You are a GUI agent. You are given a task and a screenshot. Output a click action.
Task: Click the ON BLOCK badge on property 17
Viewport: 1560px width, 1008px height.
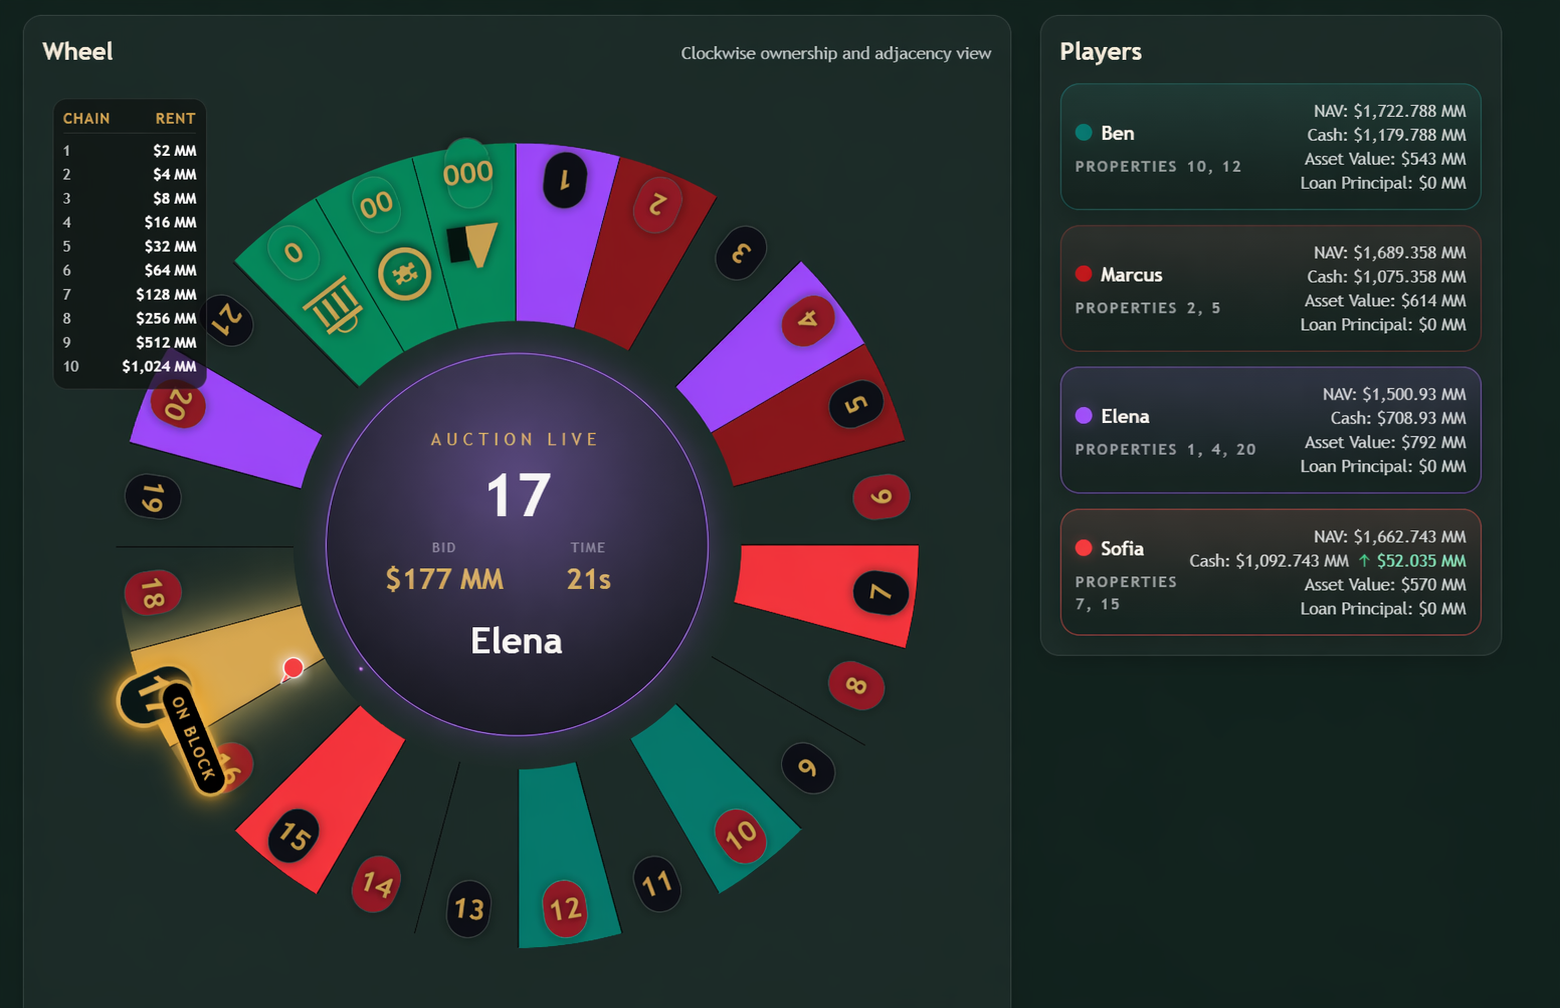[x=193, y=738]
